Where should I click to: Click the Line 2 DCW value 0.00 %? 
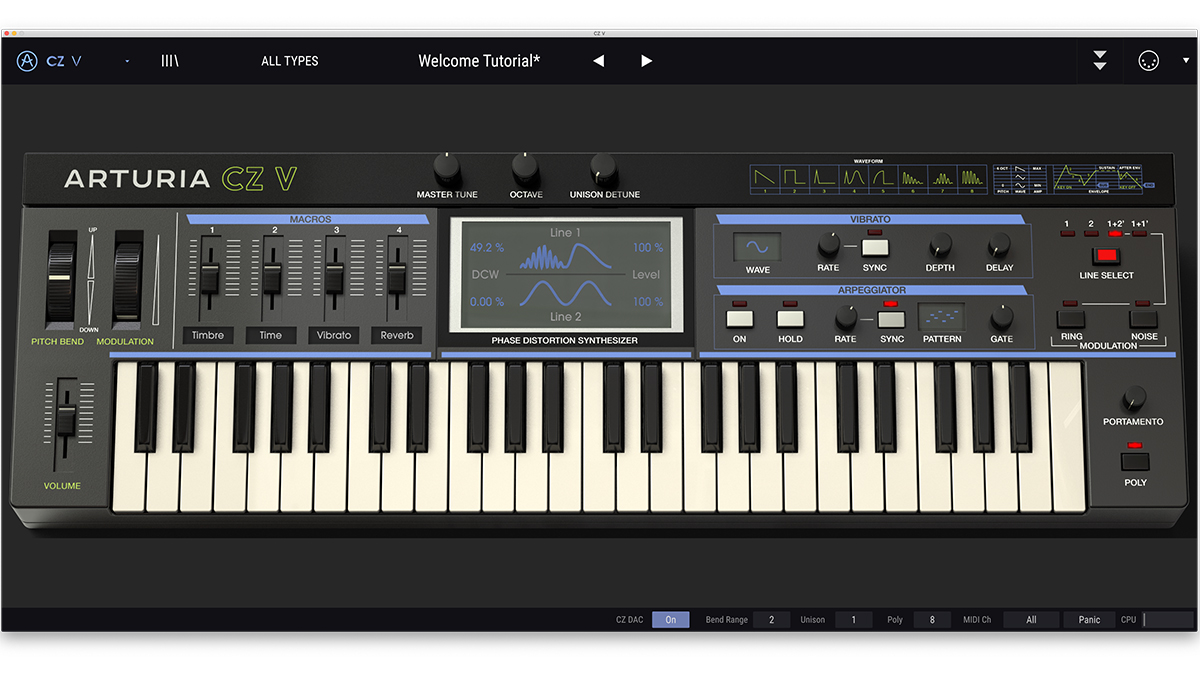pos(487,301)
